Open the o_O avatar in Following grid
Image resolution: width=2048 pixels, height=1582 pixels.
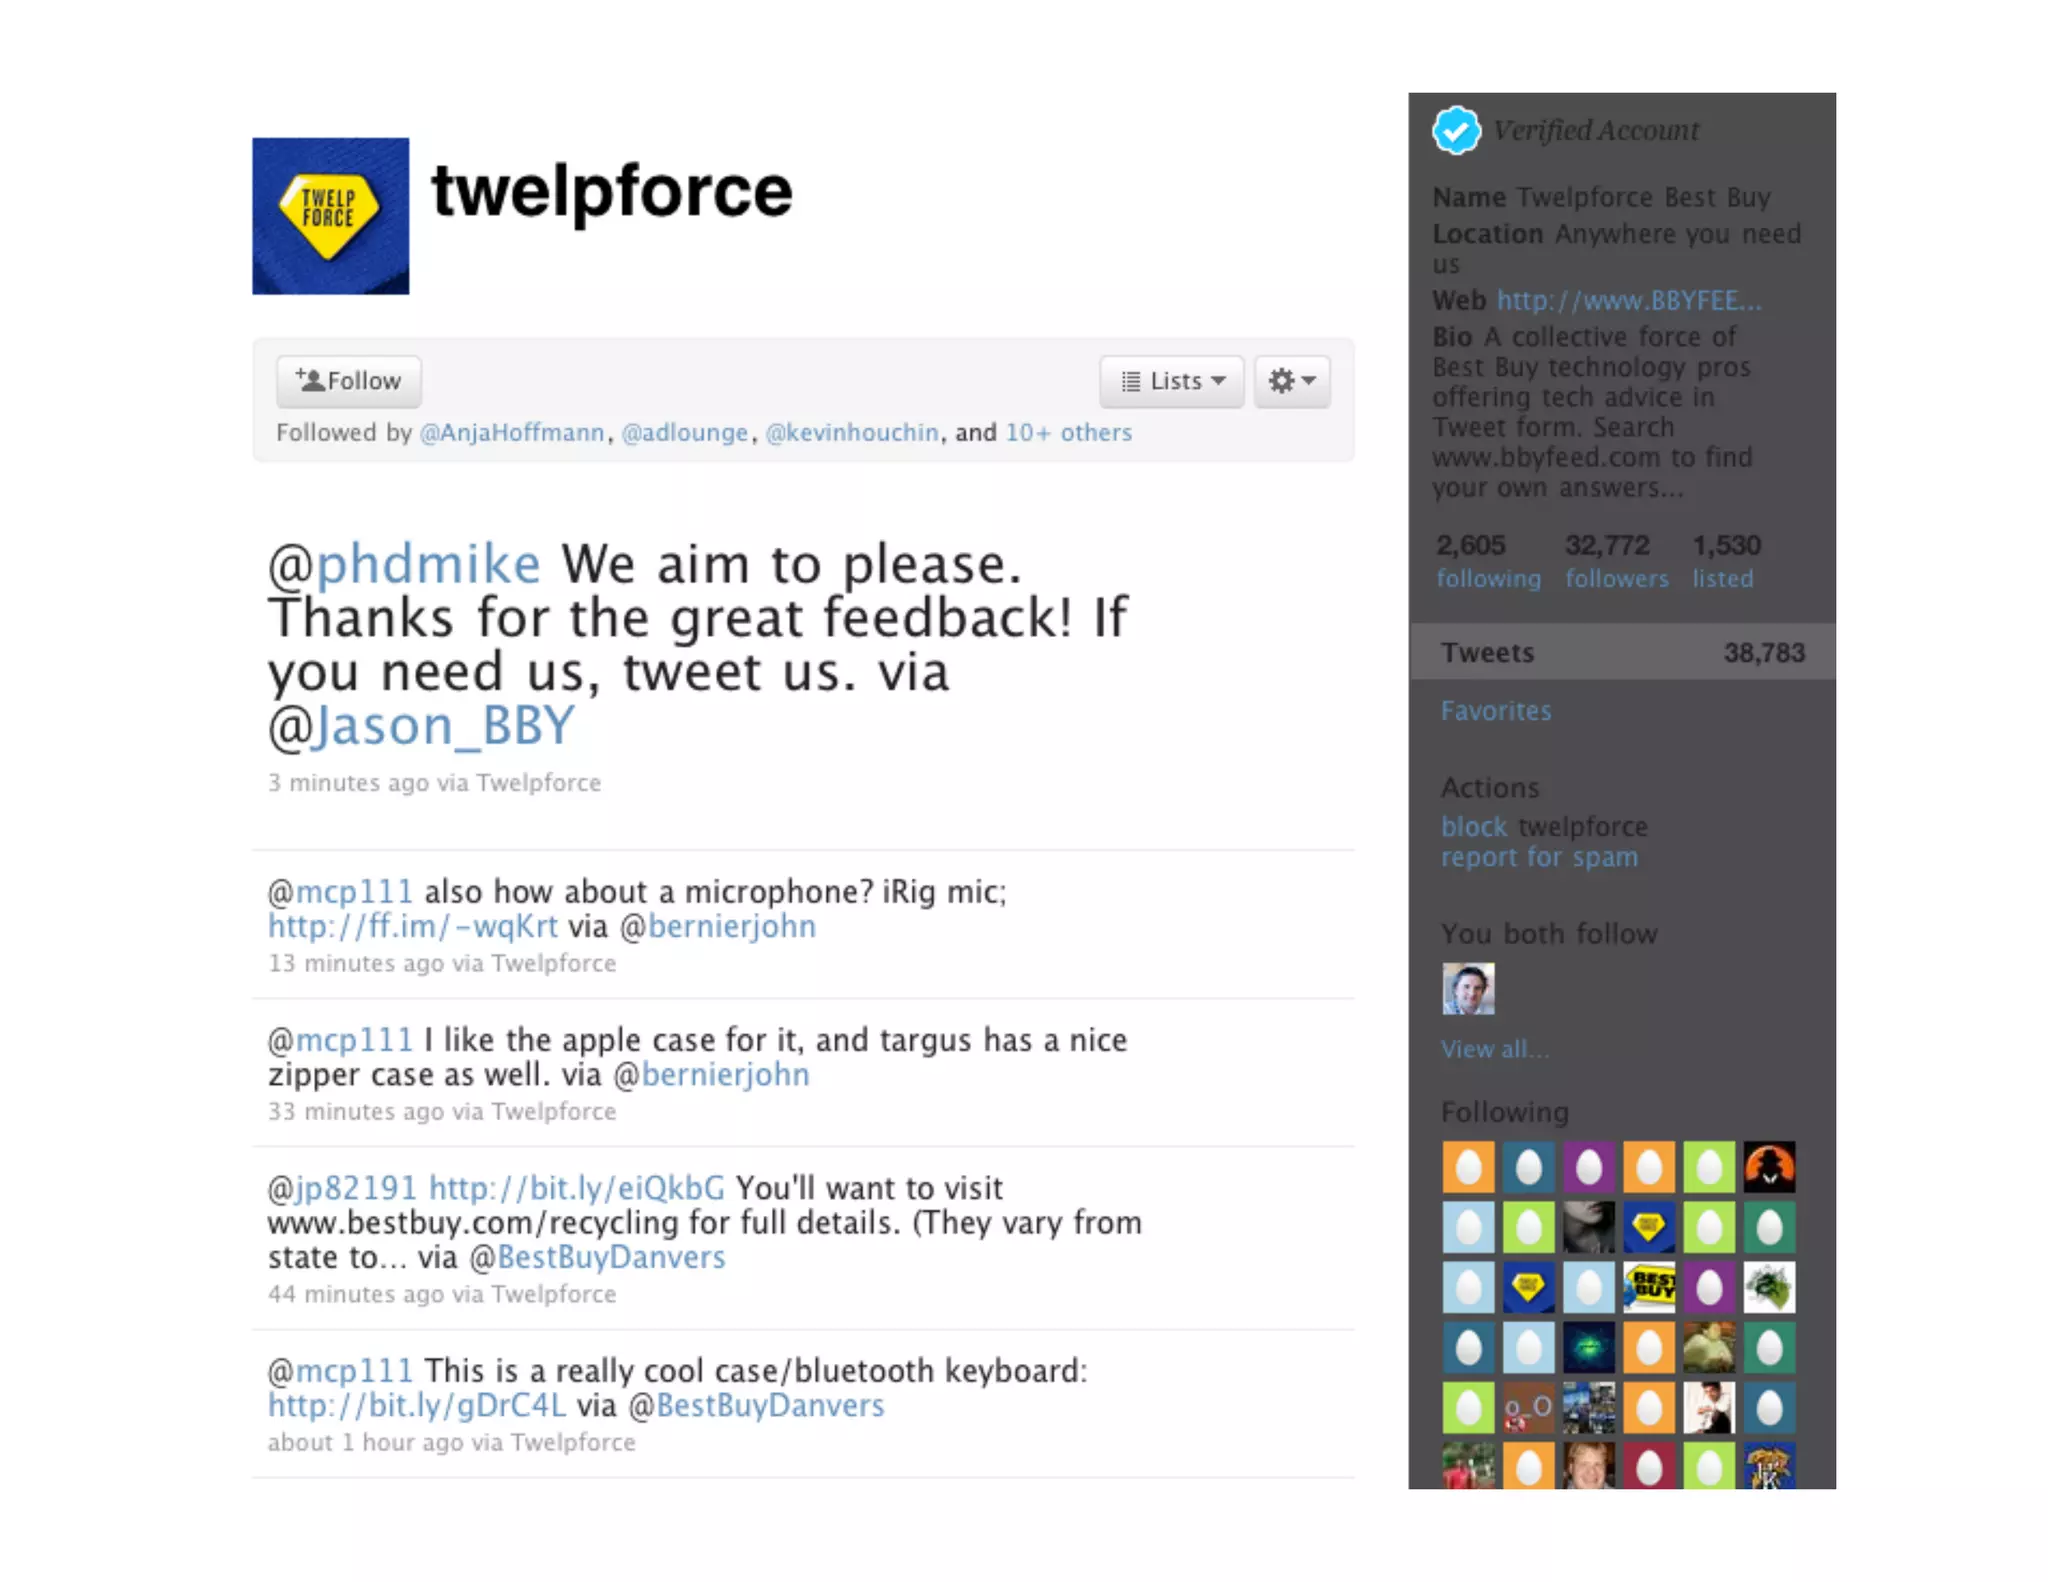point(1528,1407)
